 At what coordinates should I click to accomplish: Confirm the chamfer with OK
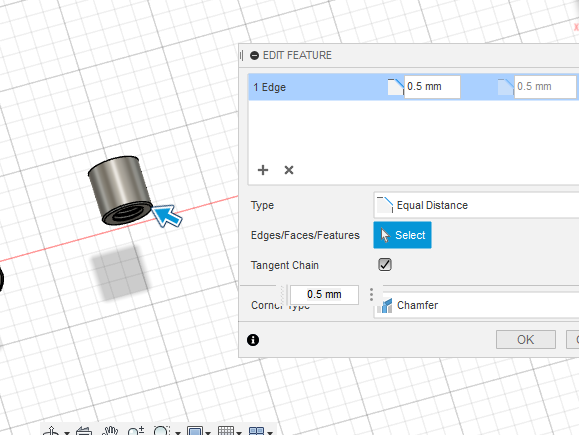pos(525,339)
